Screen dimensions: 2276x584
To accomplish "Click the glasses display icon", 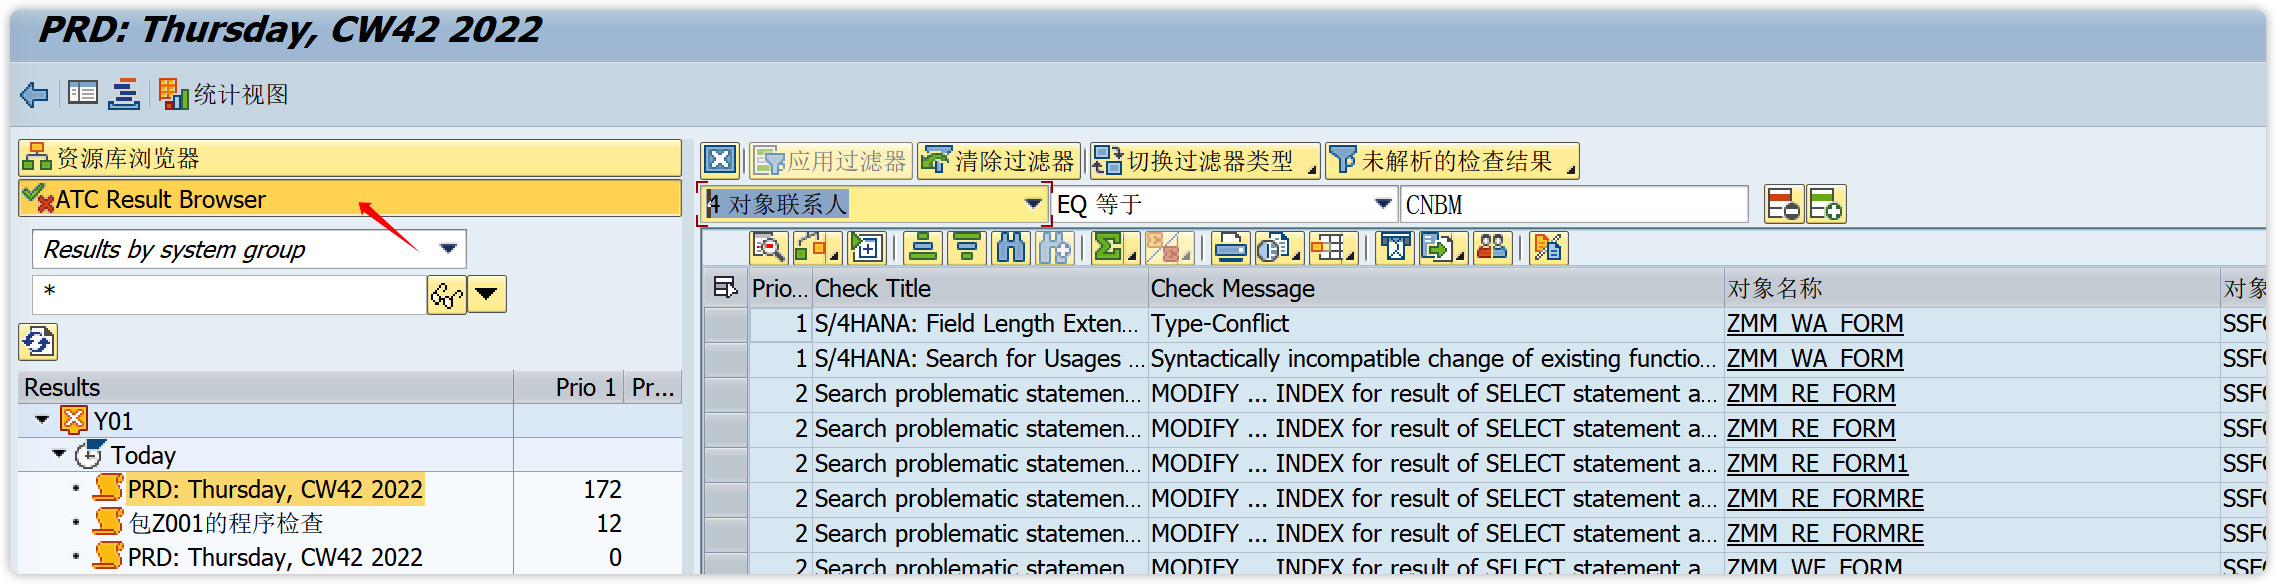I will click(446, 295).
